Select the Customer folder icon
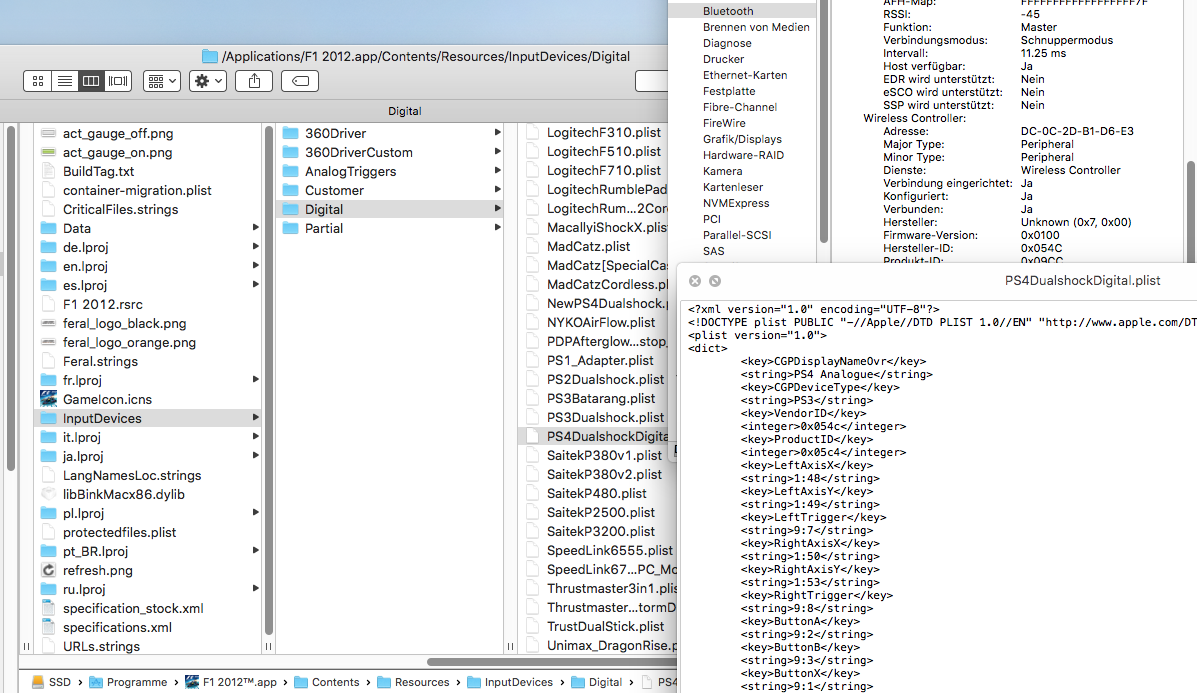Screen dimensions: 1197x693 pos(290,190)
